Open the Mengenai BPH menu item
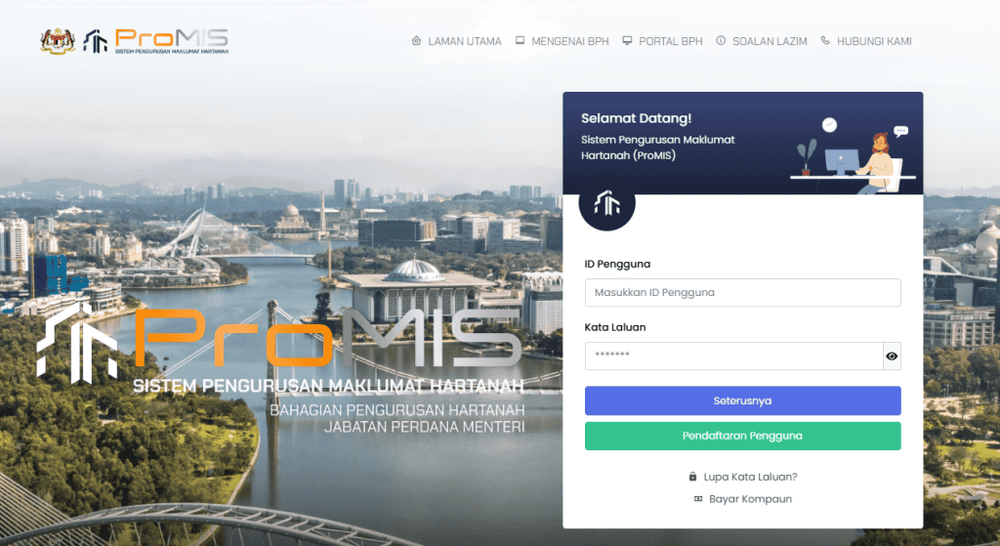This screenshot has height=546, width=1000. click(570, 41)
